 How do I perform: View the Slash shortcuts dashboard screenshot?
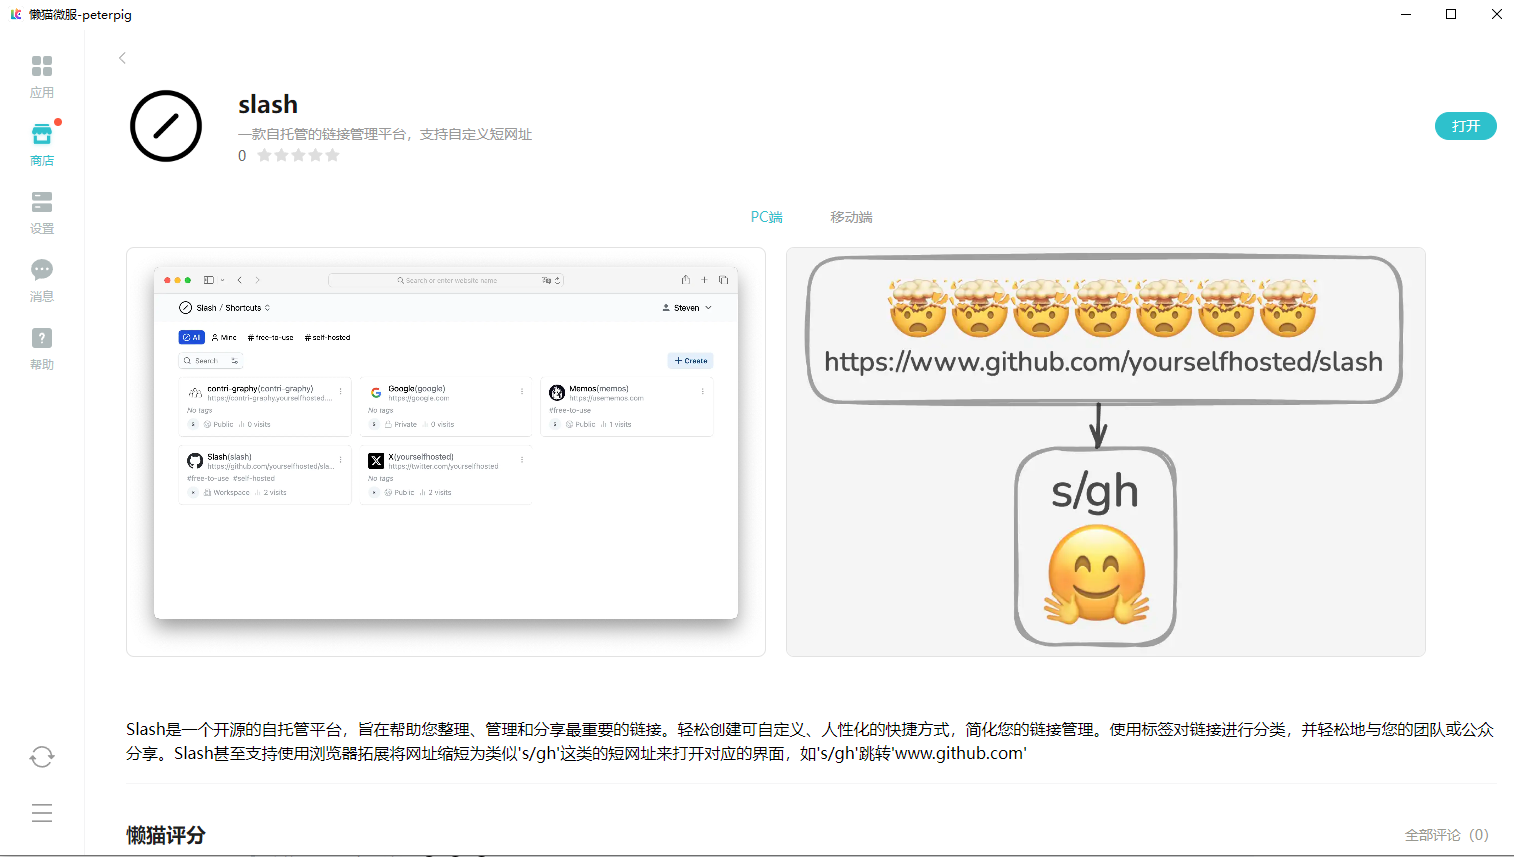click(446, 452)
